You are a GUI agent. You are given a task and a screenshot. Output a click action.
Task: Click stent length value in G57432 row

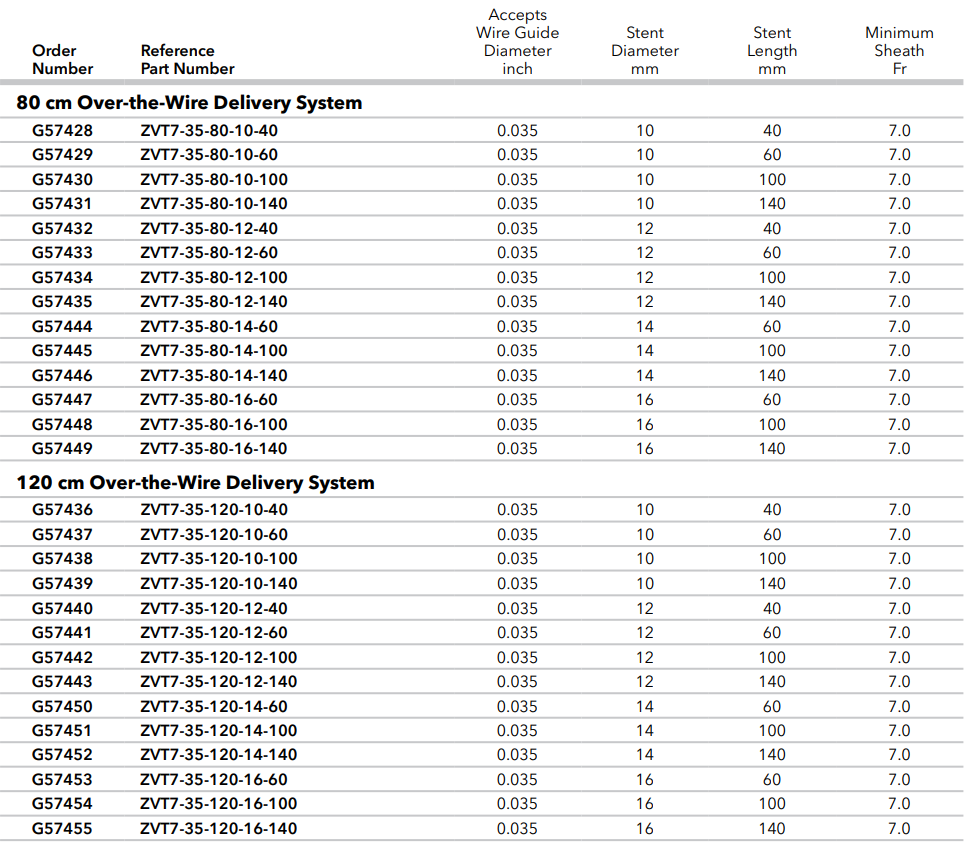pos(772,229)
